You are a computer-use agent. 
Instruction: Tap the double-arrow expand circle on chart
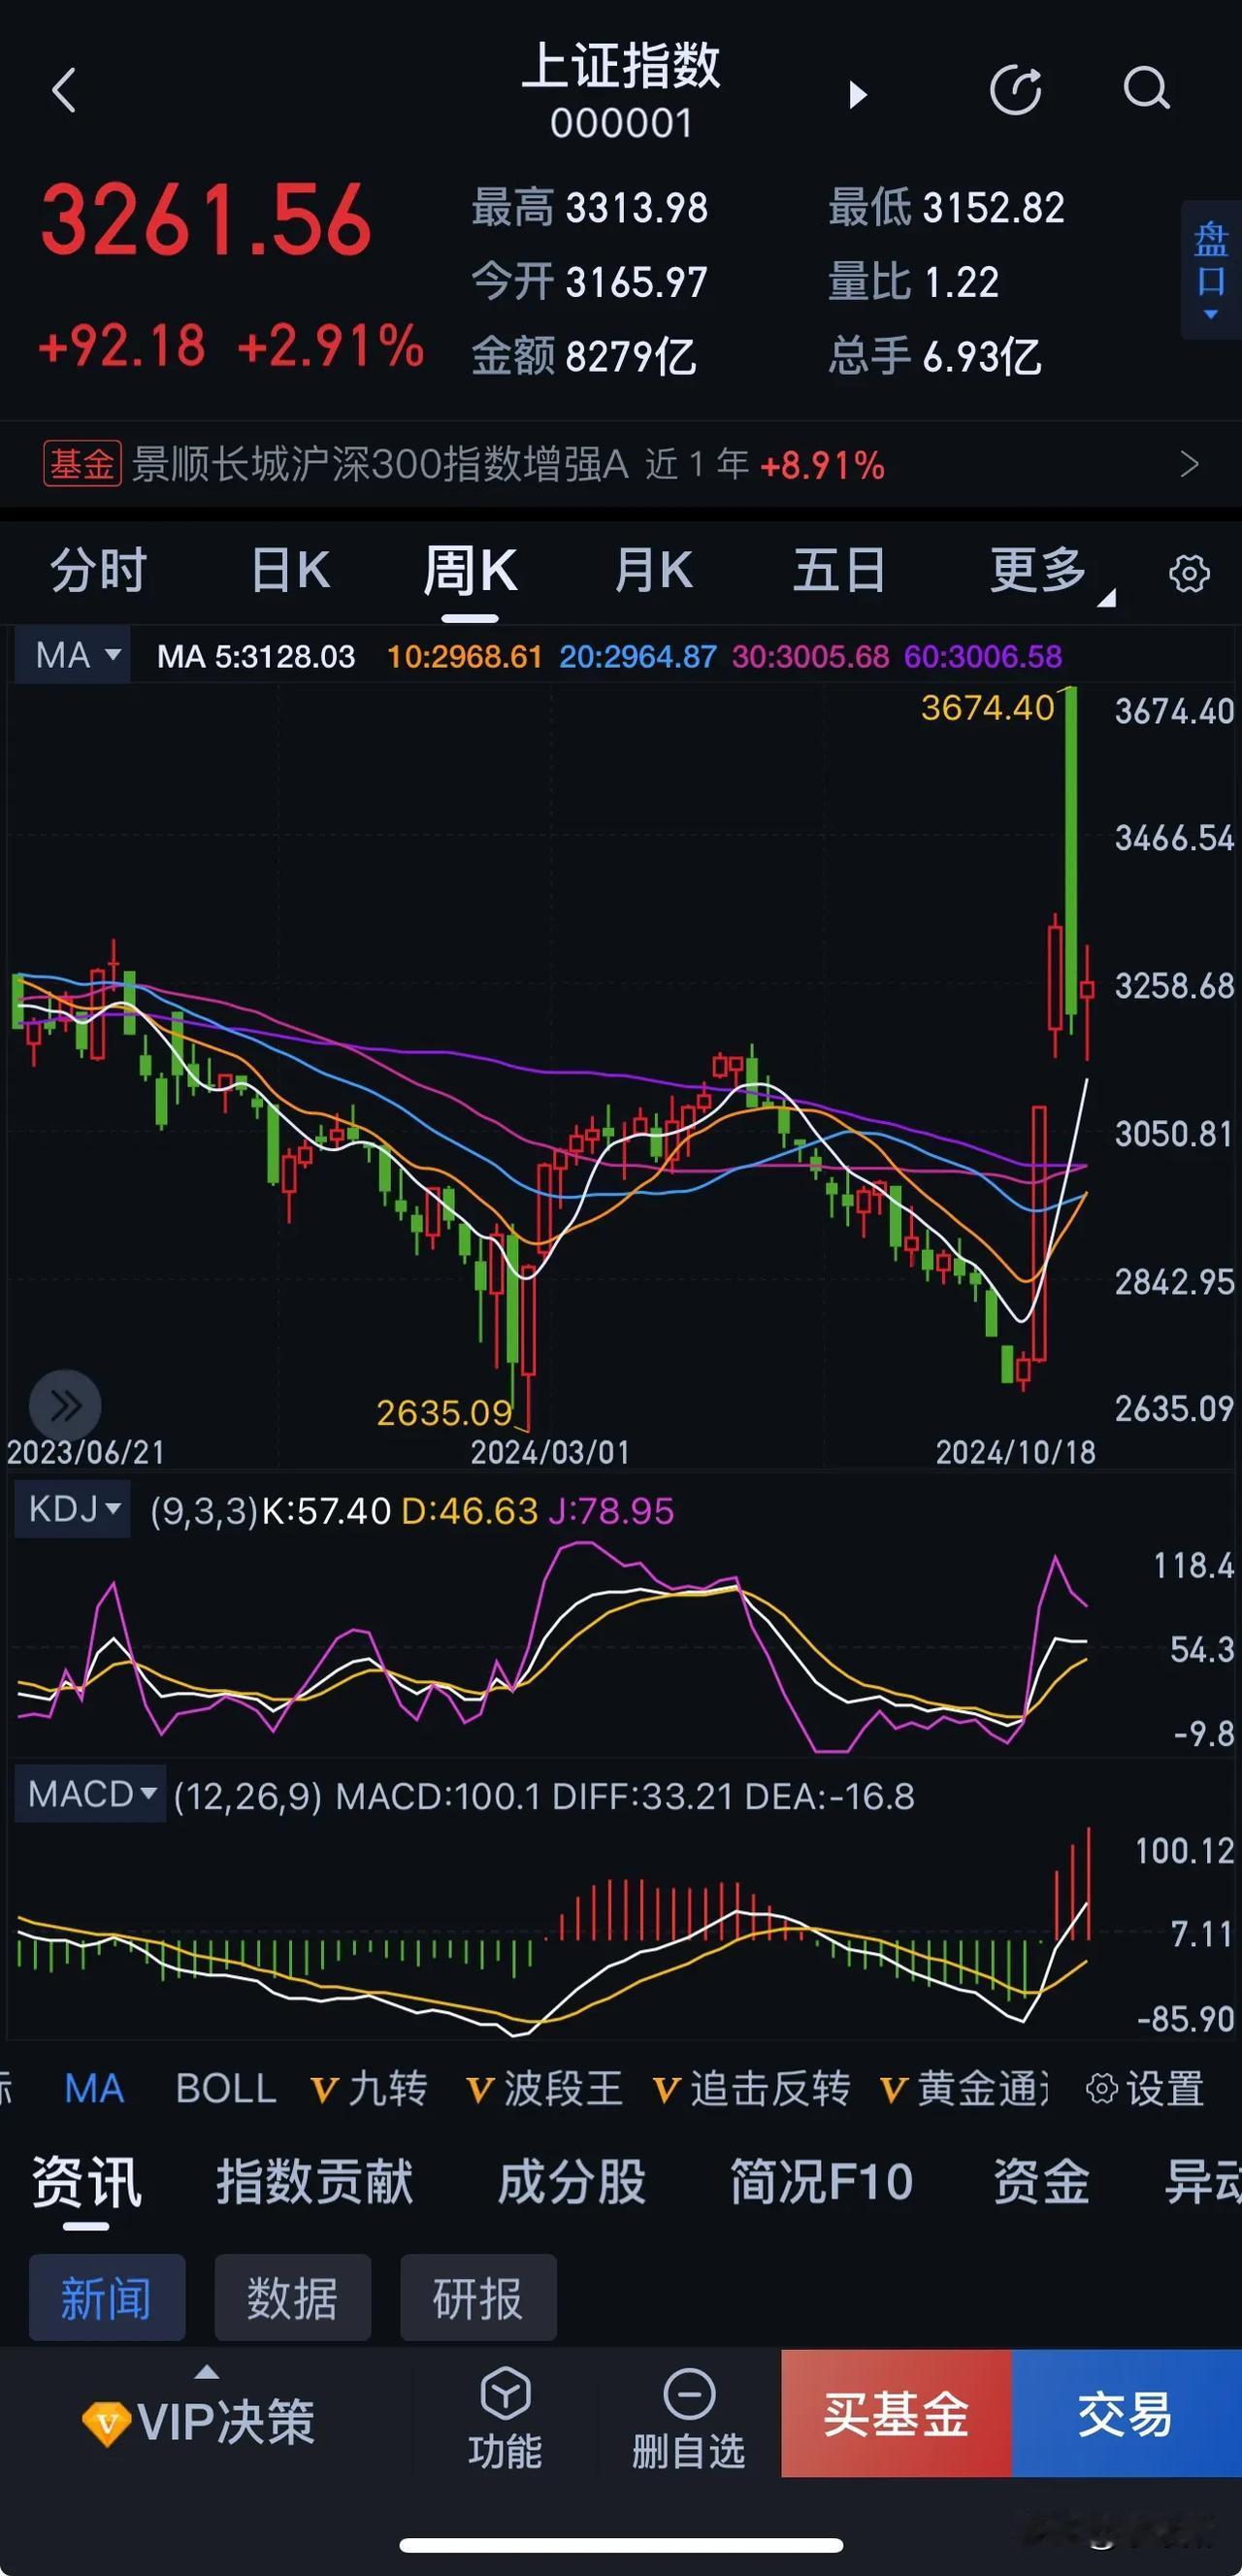click(65, 1405)
